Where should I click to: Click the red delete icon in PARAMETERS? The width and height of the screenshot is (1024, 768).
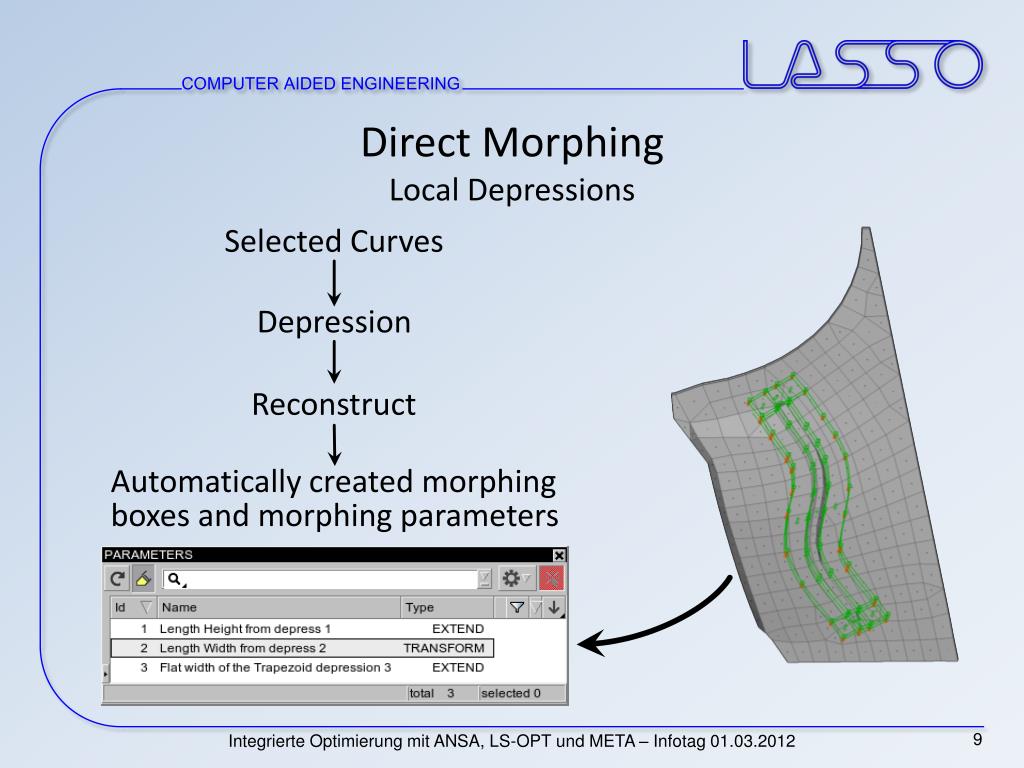pyautogui.click(x=551, y=579)
